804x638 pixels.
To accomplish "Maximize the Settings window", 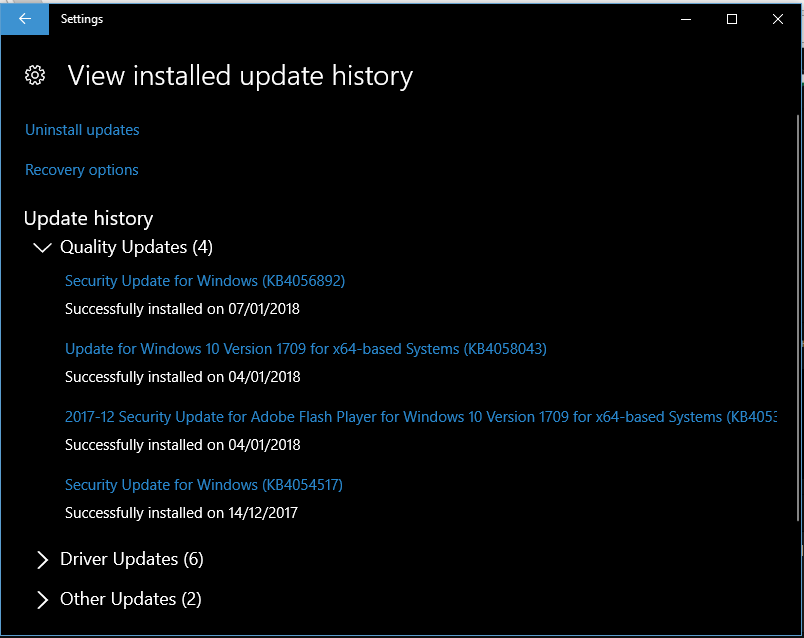I will coord(732,19).
